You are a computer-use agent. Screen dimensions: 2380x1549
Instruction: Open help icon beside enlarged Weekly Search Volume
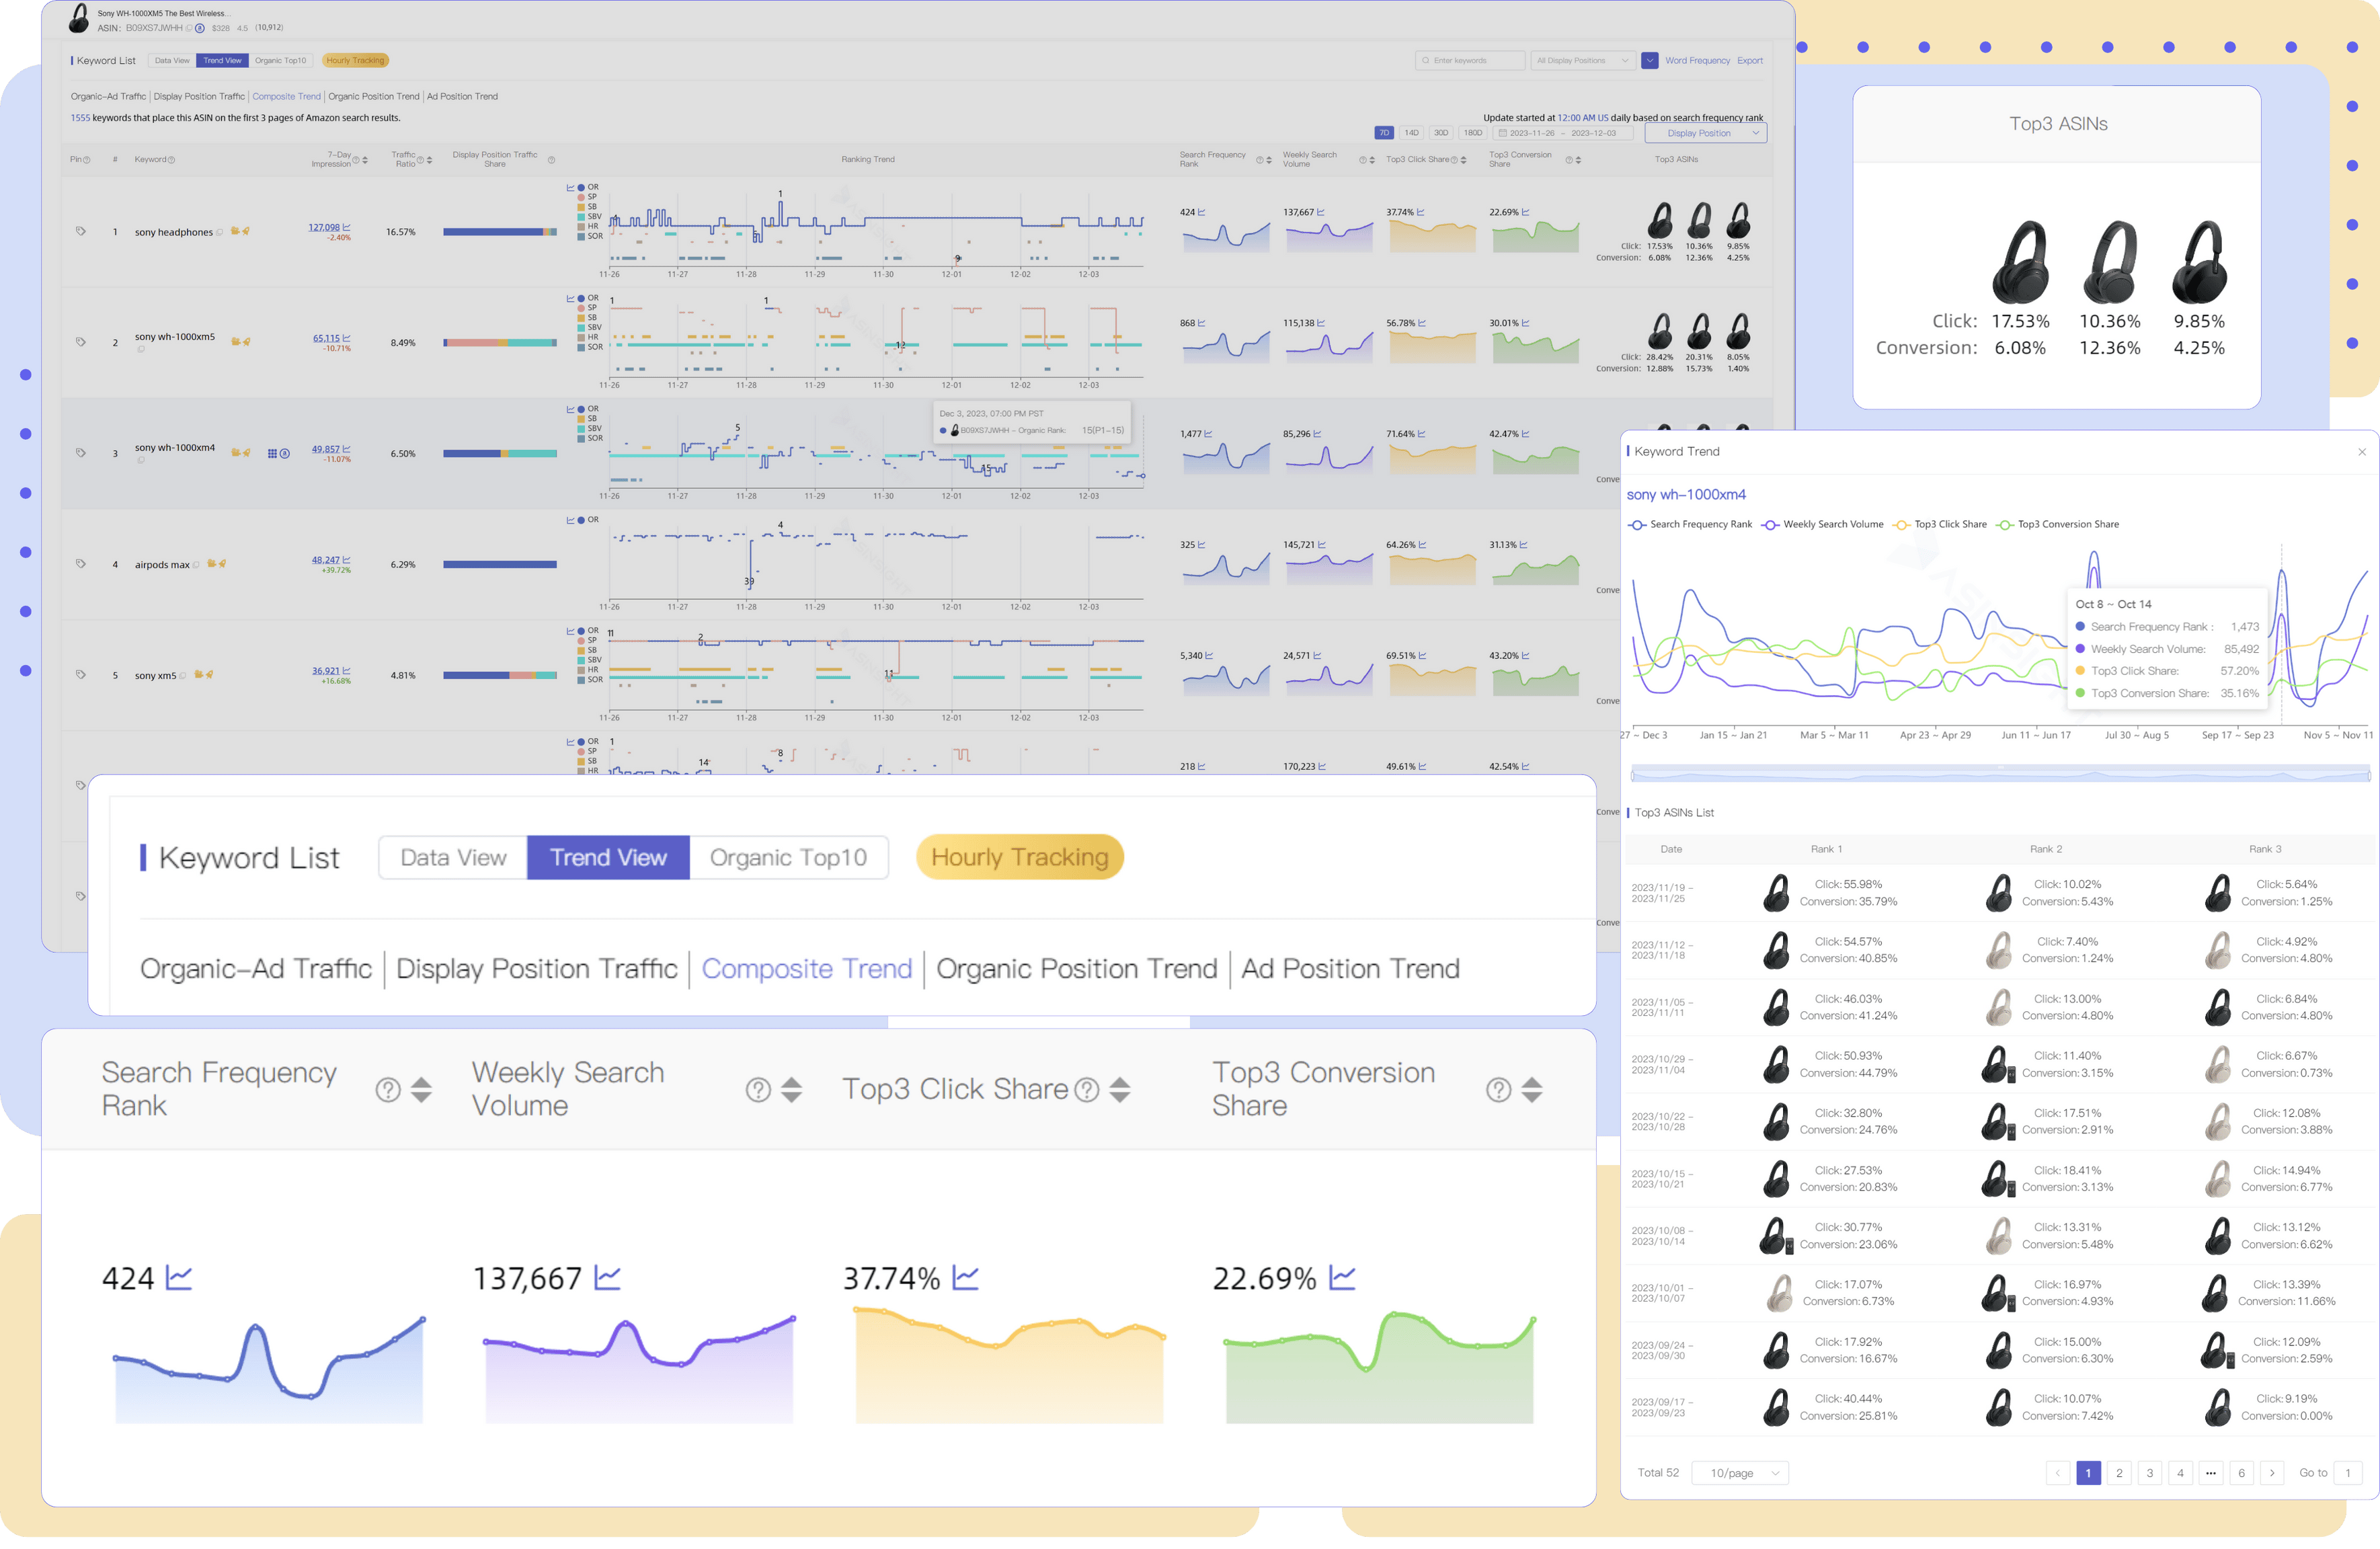(x=759, y=1090)
